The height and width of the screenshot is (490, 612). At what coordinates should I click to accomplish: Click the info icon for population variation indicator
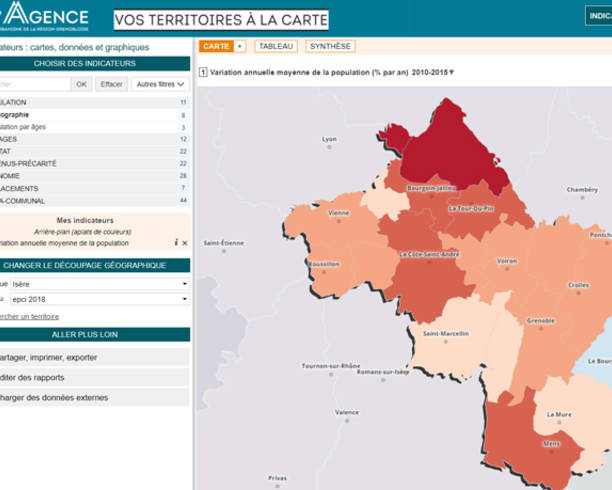tap(176, 243)
